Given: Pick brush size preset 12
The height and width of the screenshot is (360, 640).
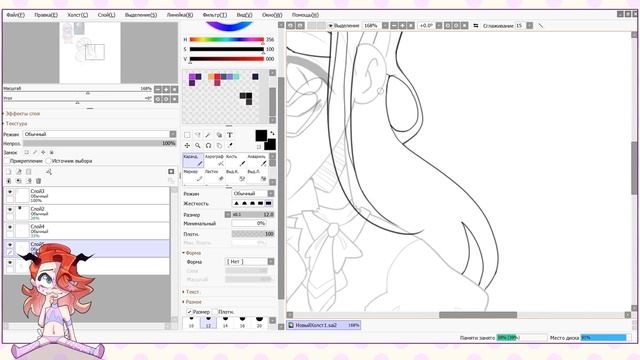Looking at the screenshot, I should pos(208,322).
